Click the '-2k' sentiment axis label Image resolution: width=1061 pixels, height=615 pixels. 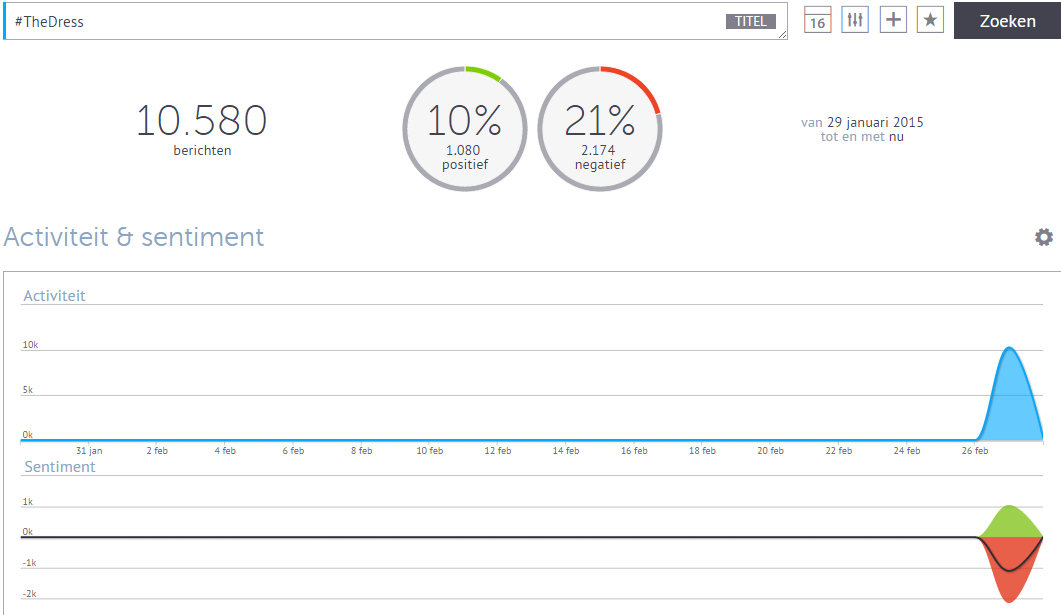29,594
